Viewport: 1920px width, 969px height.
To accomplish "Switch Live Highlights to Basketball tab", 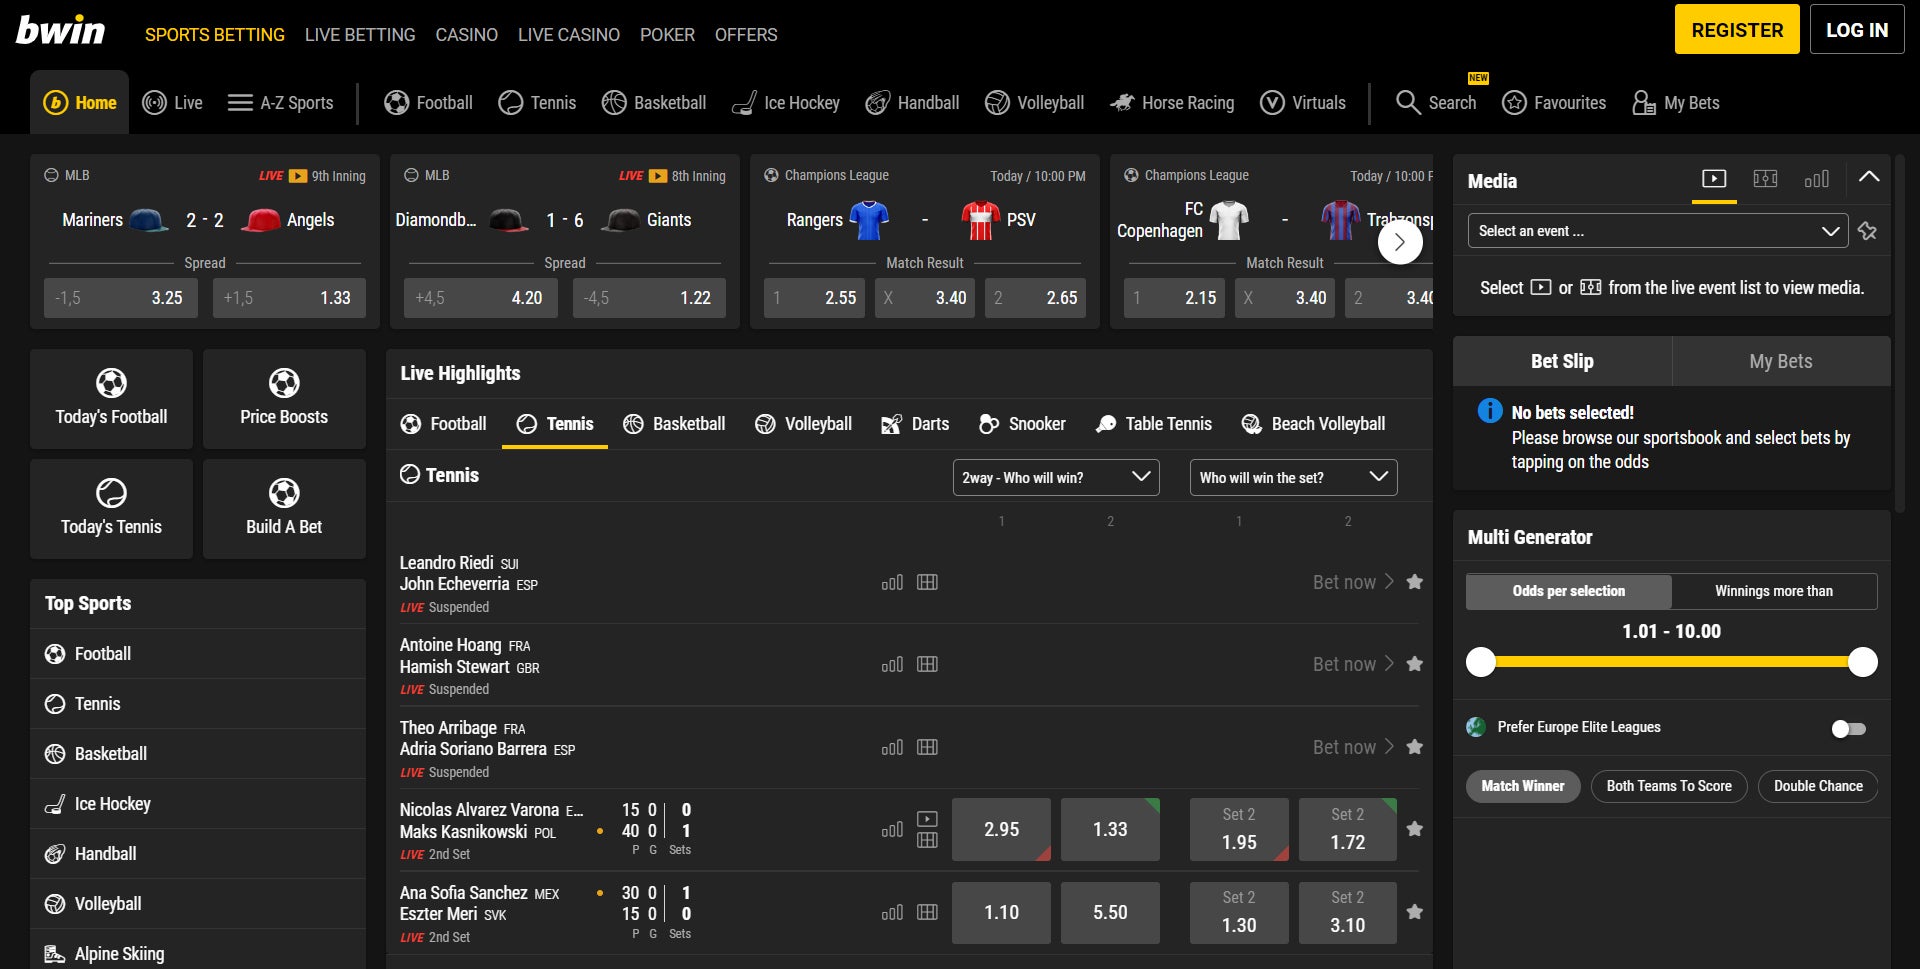I will [x=674, y=424].
